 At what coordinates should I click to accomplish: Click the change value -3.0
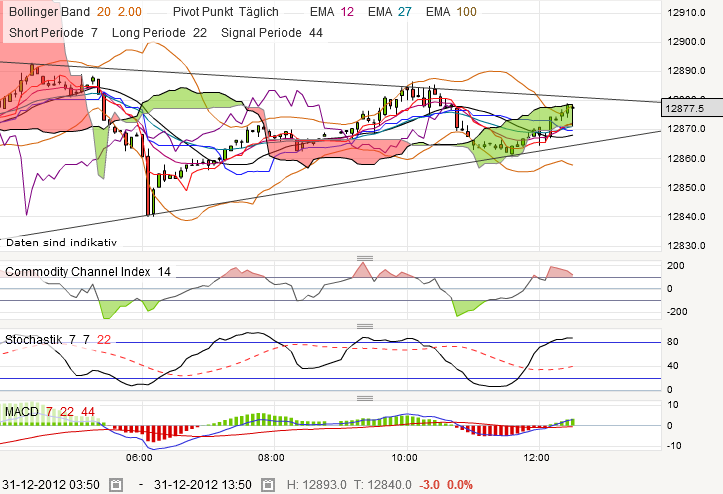(x=429, y=485)
